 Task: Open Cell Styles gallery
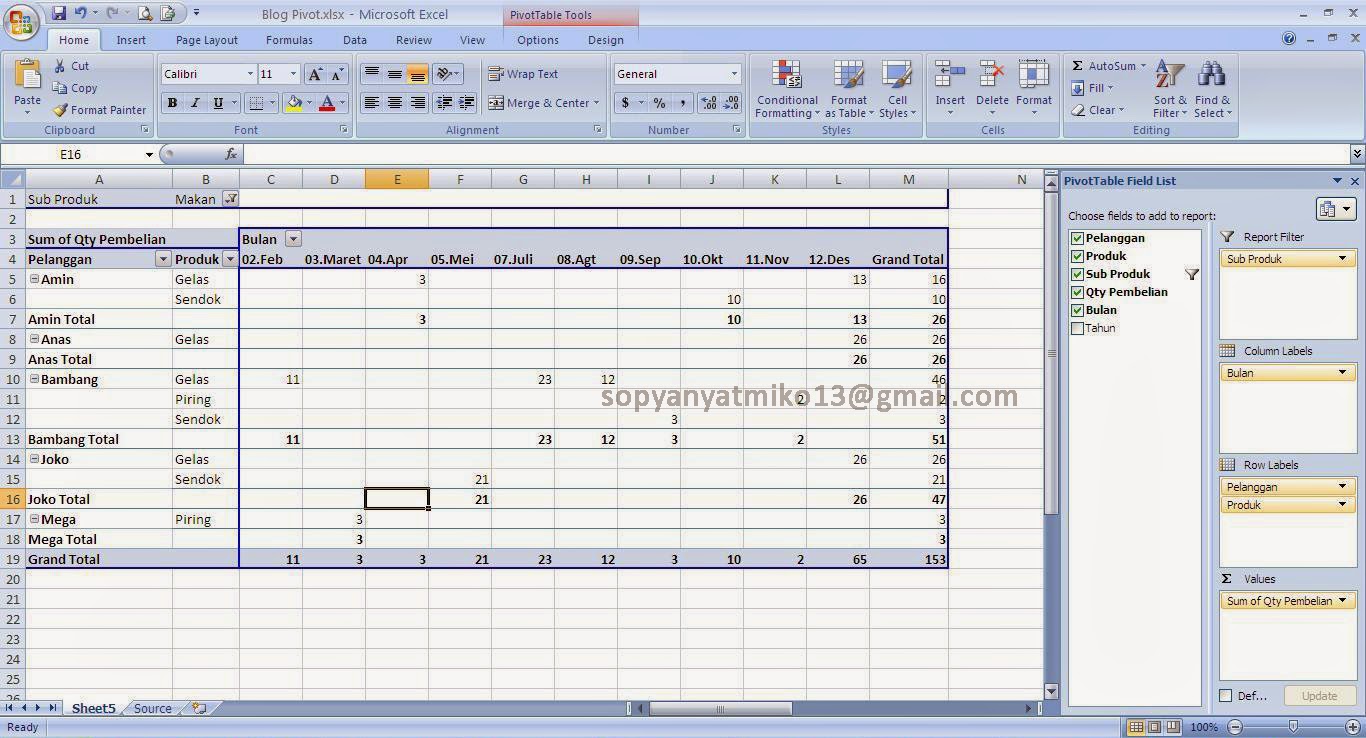[897, 90]
